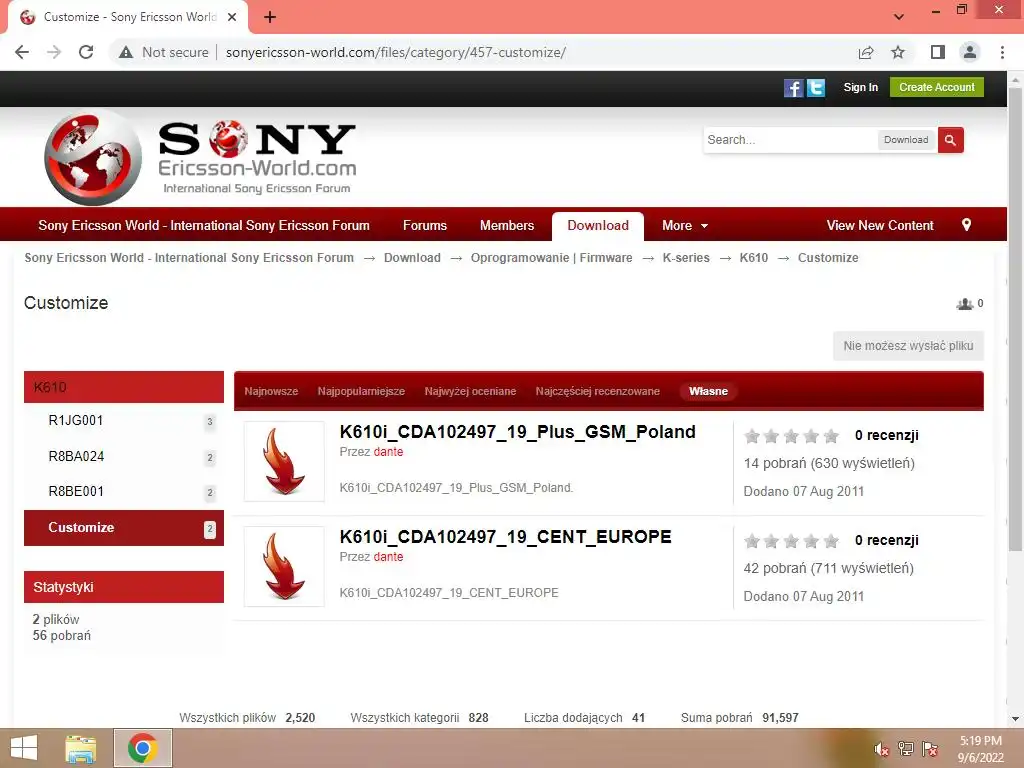
Task: Open the Forums navigation tab
Action: [424, 226]
